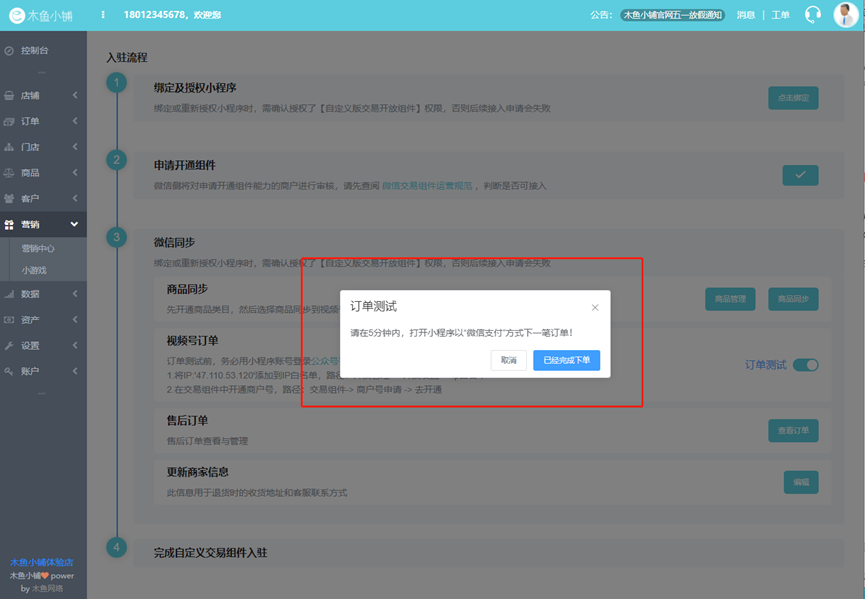
Task: Expand the 商品 menu chevron
Action: pos(74,173)
